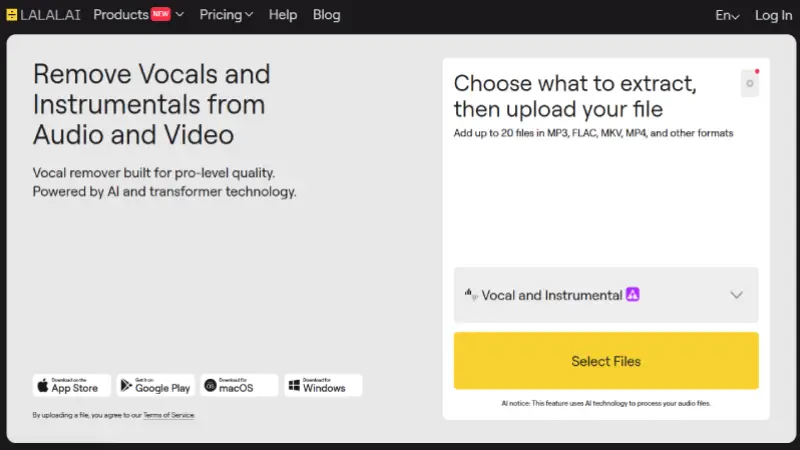Expand the Vocal and Instrumental stem dropdown
Image resolution: width=800 pixels, height=450 pixels.
click(606, 295)
